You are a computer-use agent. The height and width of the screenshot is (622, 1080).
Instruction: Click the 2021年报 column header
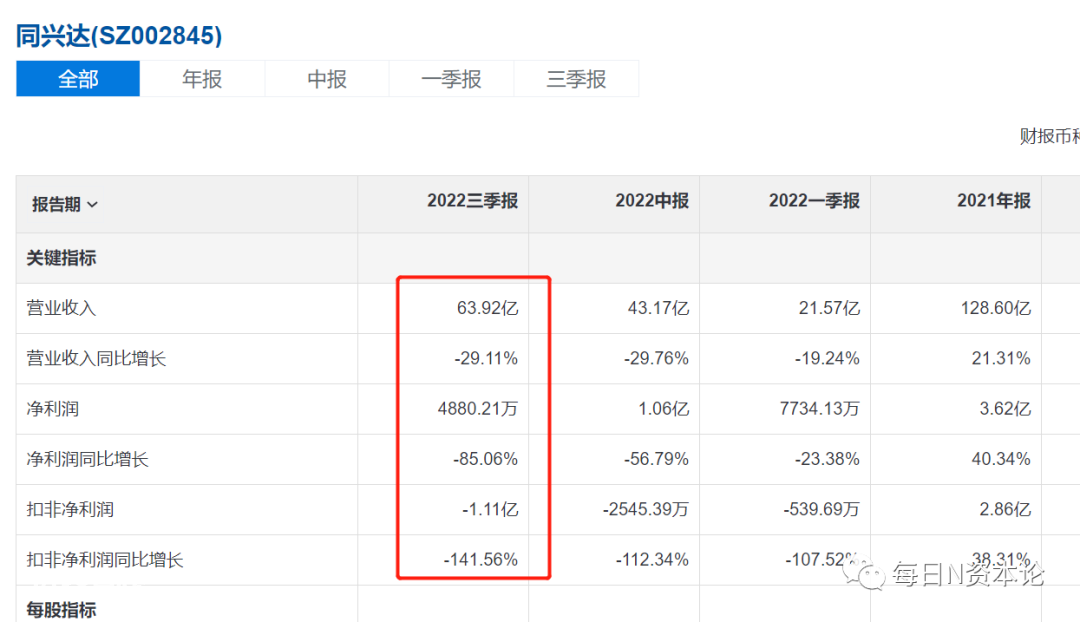[x=994, y=201]
